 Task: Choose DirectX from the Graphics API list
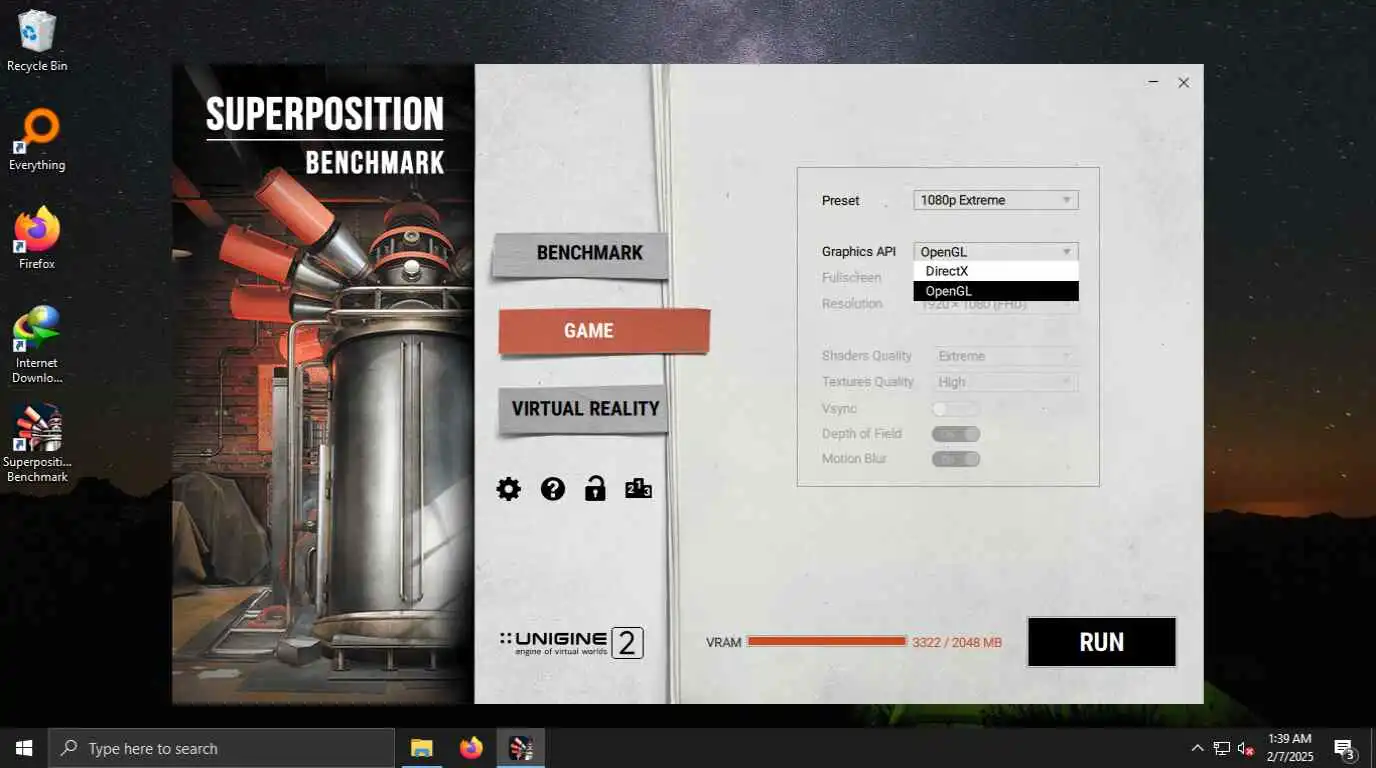(996, 271)
